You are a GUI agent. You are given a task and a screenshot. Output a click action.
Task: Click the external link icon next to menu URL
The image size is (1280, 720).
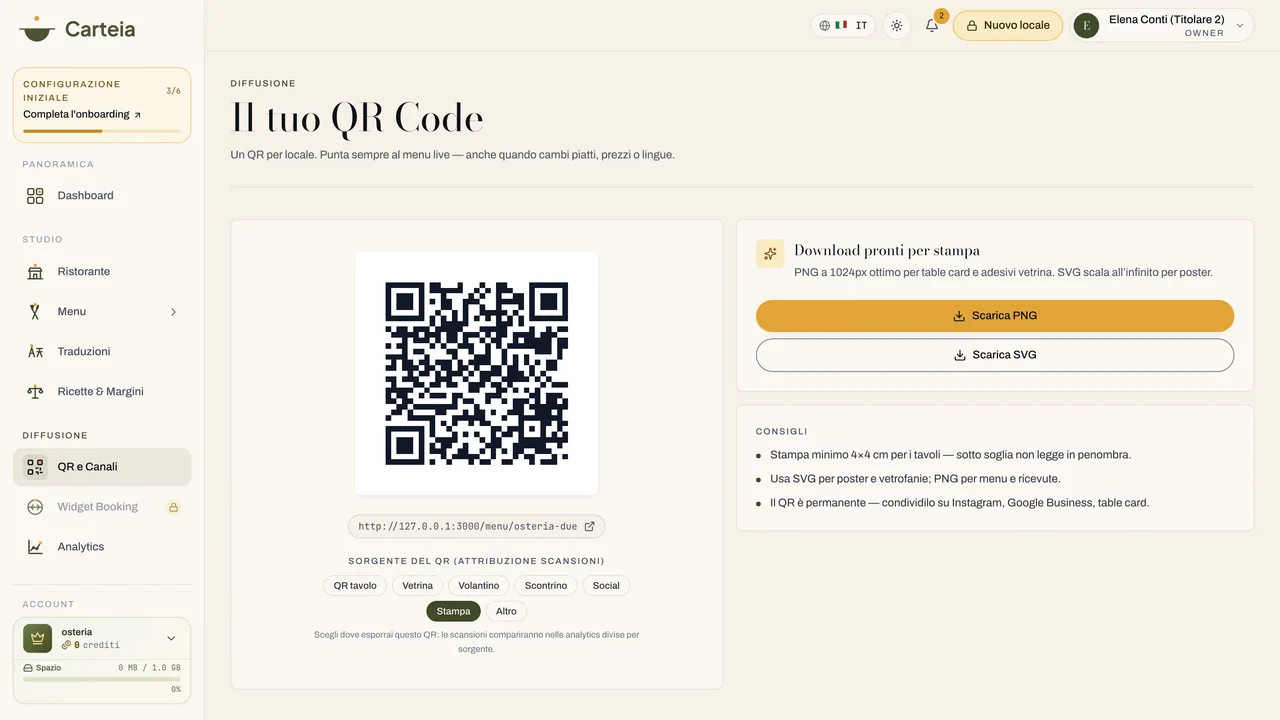(589, 526)
